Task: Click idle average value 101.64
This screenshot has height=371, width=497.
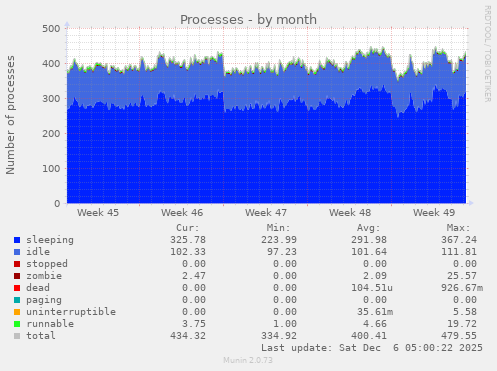Action: coord(369,252)
